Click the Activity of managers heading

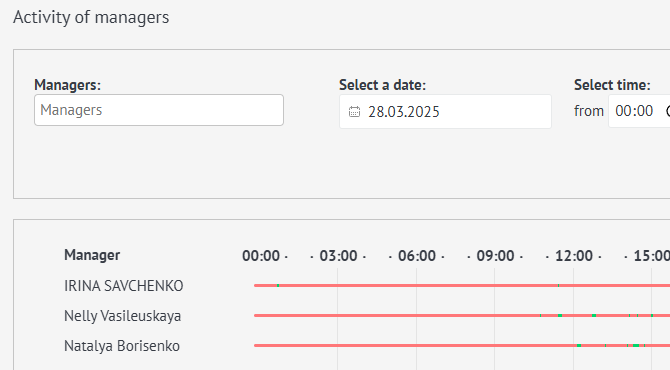91,18
